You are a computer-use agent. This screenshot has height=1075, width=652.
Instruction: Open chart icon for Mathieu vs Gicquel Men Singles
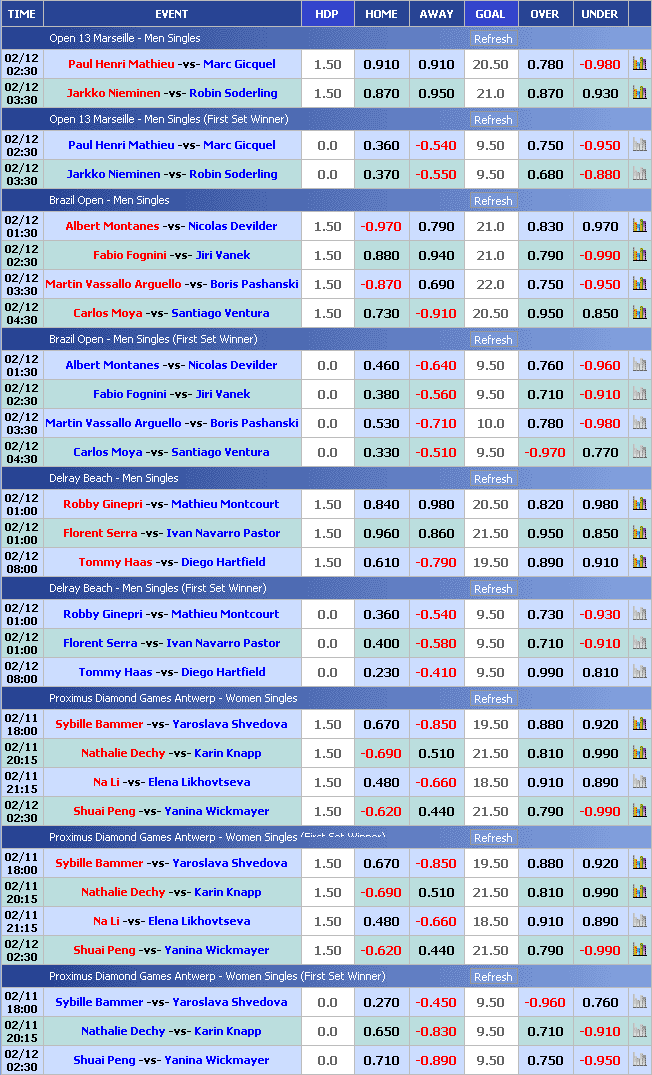click(x=639, y=64)
